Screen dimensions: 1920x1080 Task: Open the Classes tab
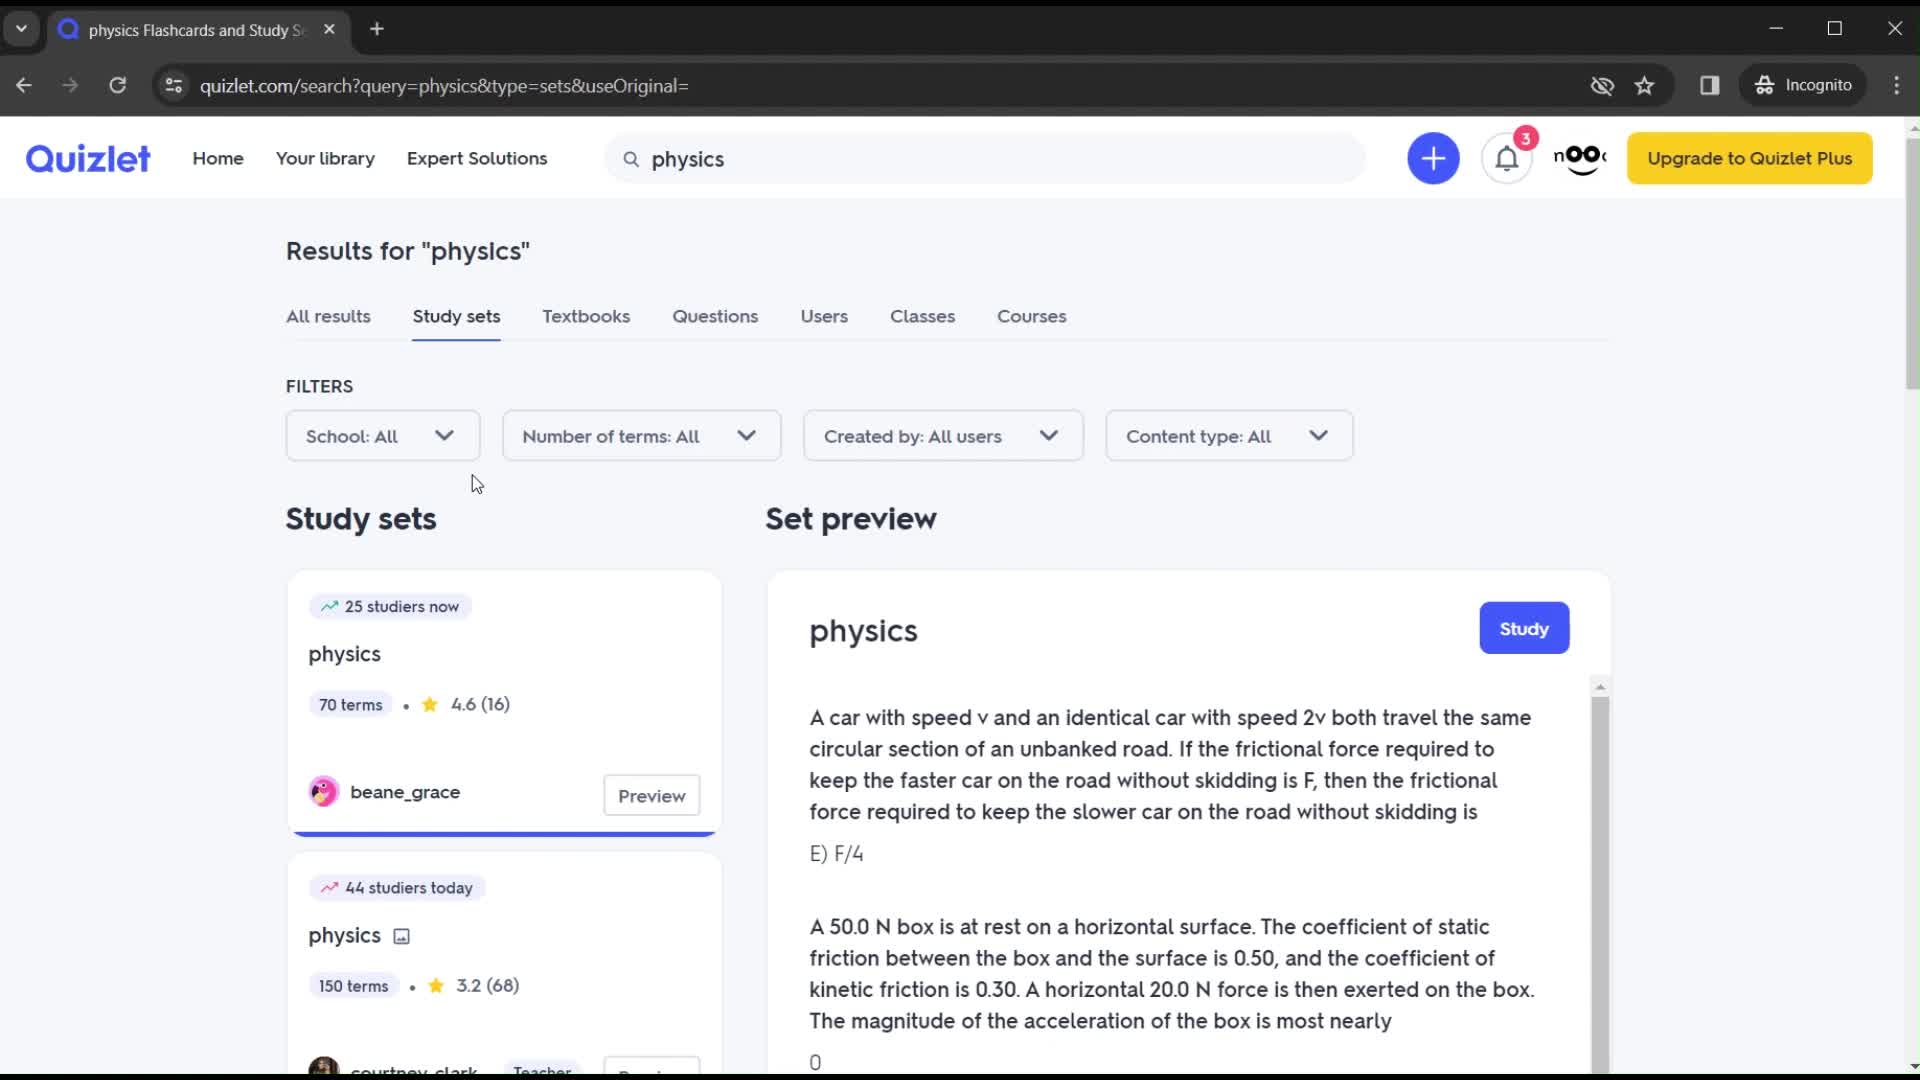point(922,316)
